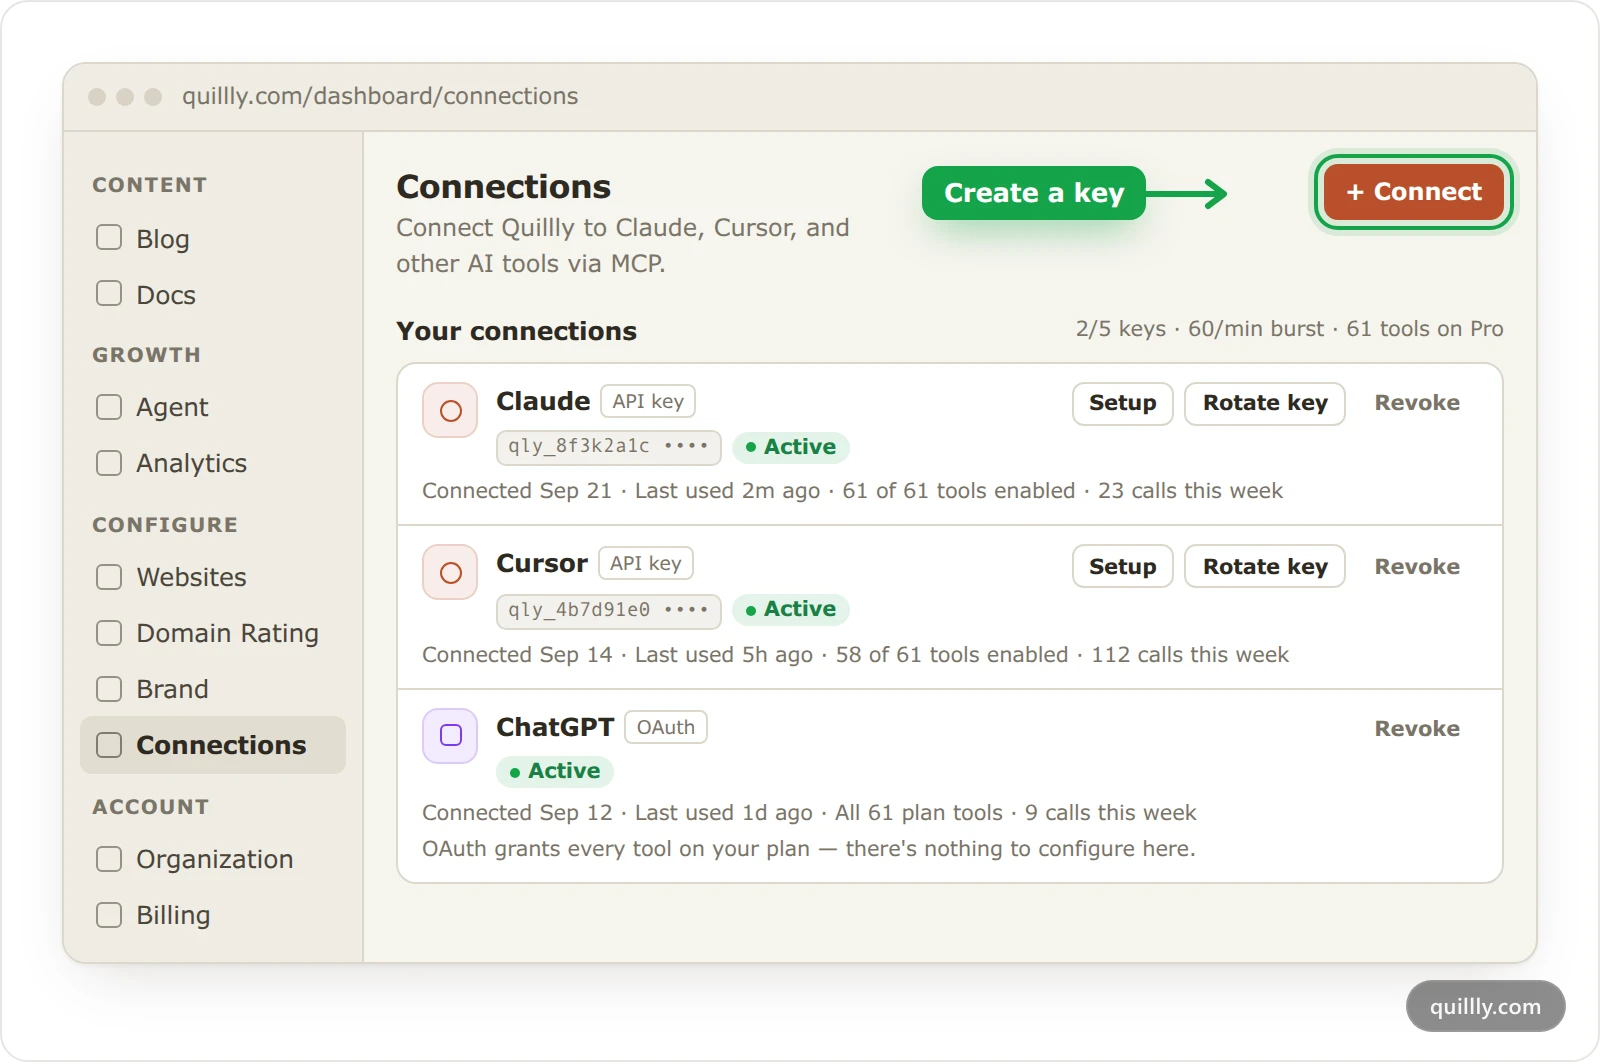This screenshot has width=1600, height=1064.
Task: Revoke the Cursor connection
Action: tap(1417, 566)
